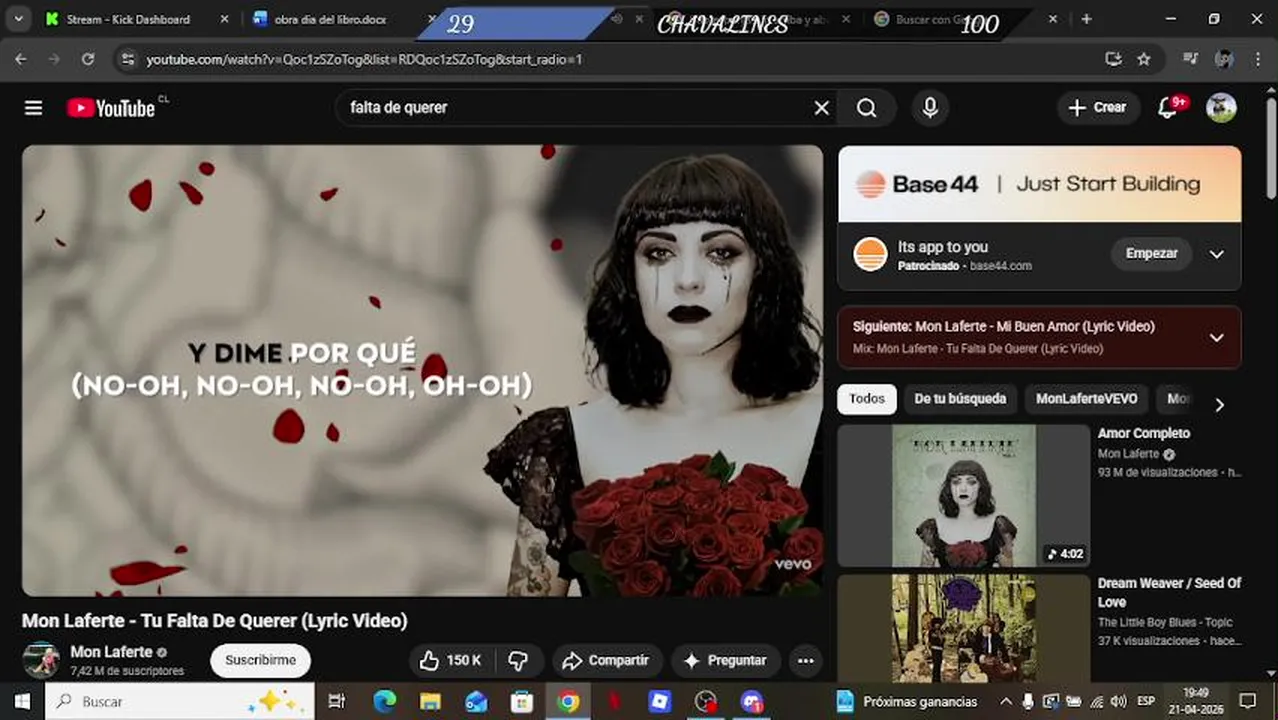
Task: Open the Windows notification center icon
Action: [x=1247, y=702]
